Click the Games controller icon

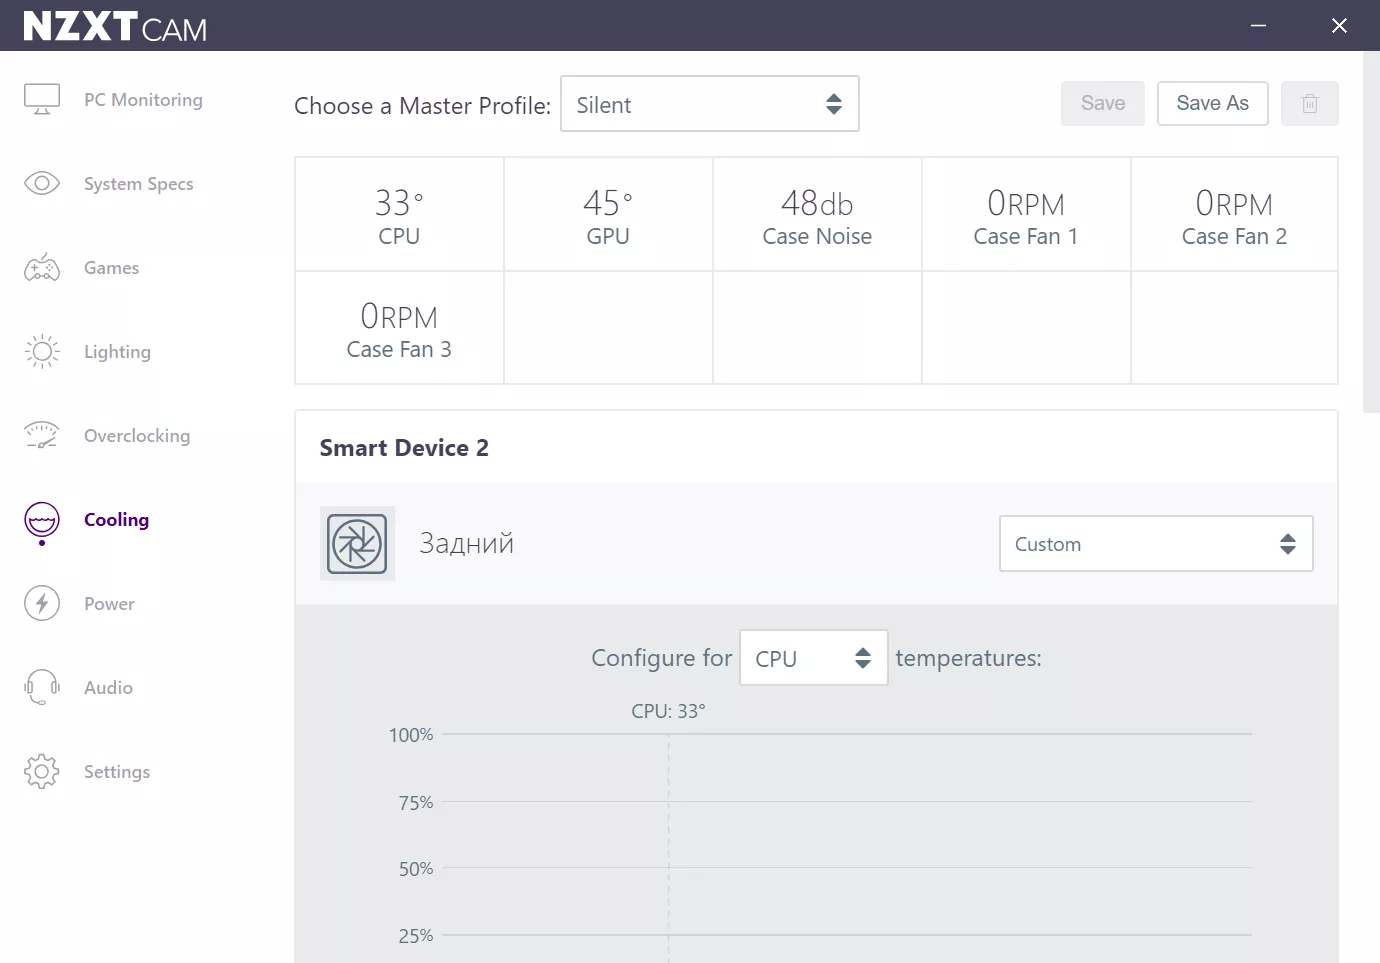[42, 268]
